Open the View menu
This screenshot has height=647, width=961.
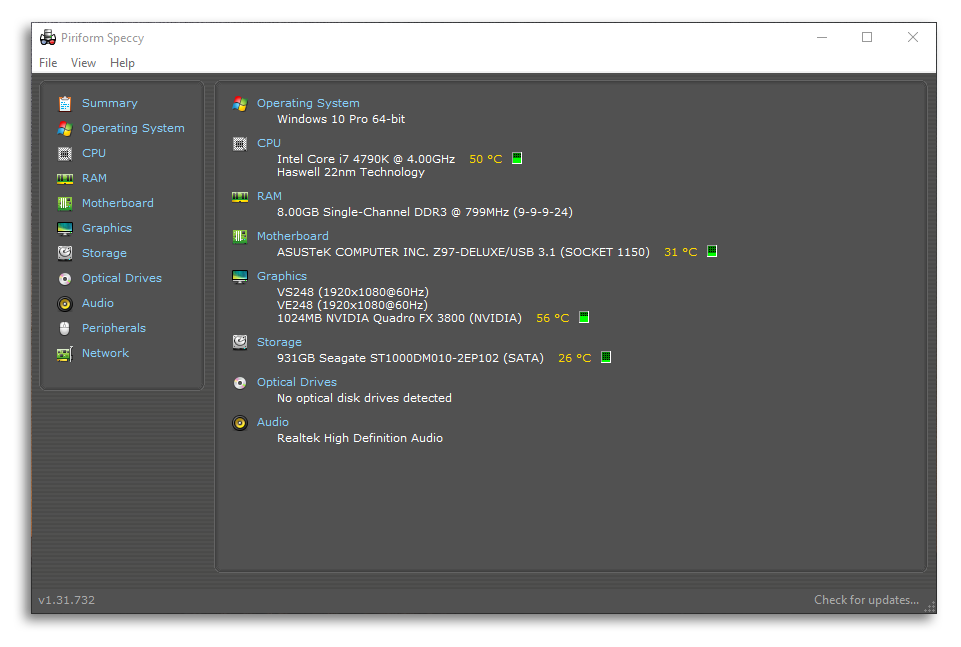point(83,63)
